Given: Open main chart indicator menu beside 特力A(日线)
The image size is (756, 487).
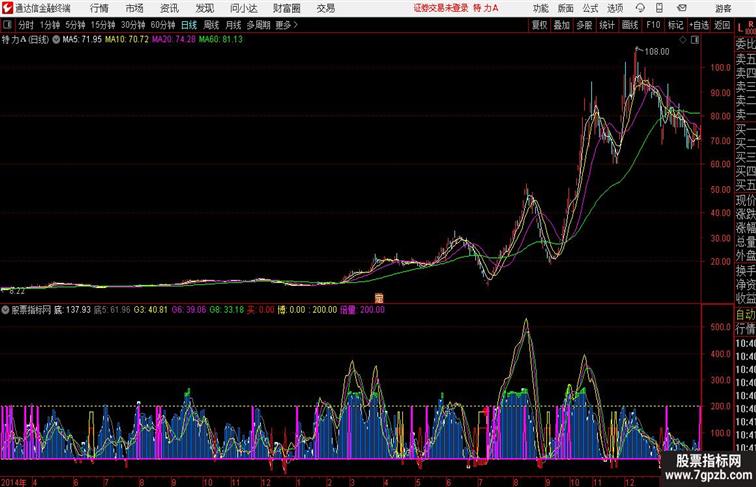Looking at the screenshot, I should point(56,40).
